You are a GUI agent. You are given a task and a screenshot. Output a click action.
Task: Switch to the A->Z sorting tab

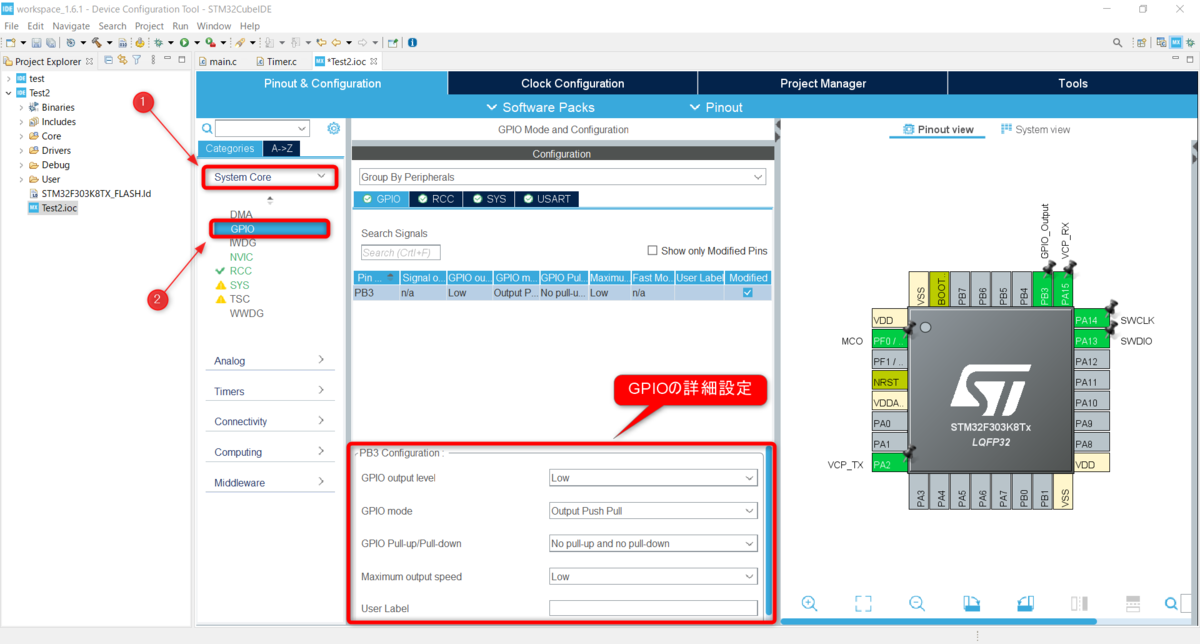(x=282, y=148)
